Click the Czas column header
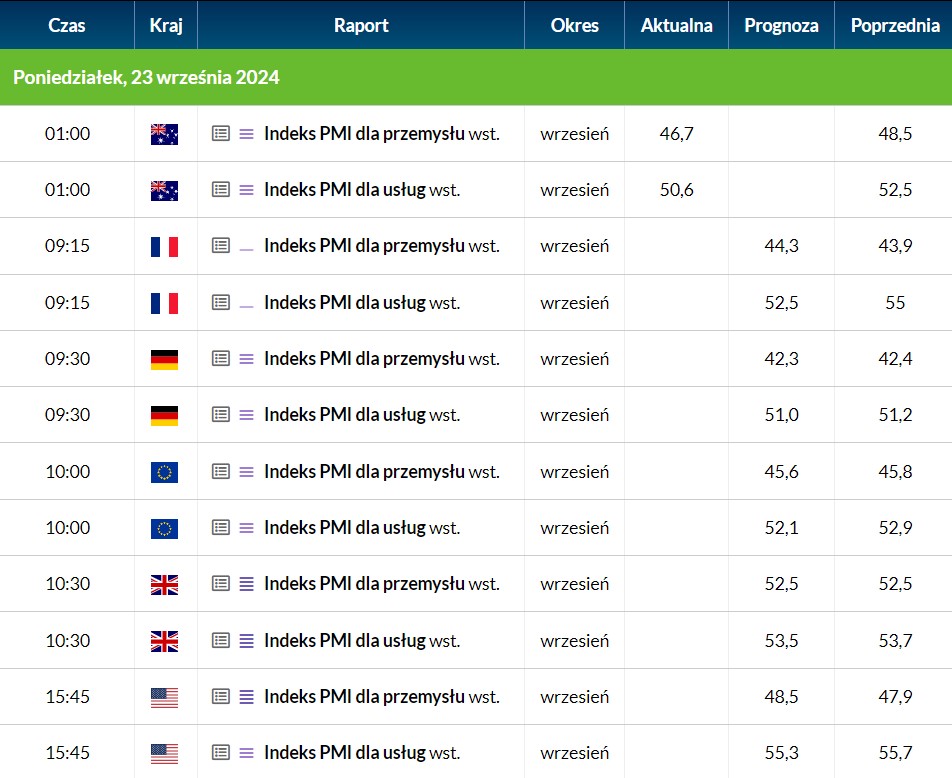952x778 pixels. pyautogui.click(x=67, y=25)
